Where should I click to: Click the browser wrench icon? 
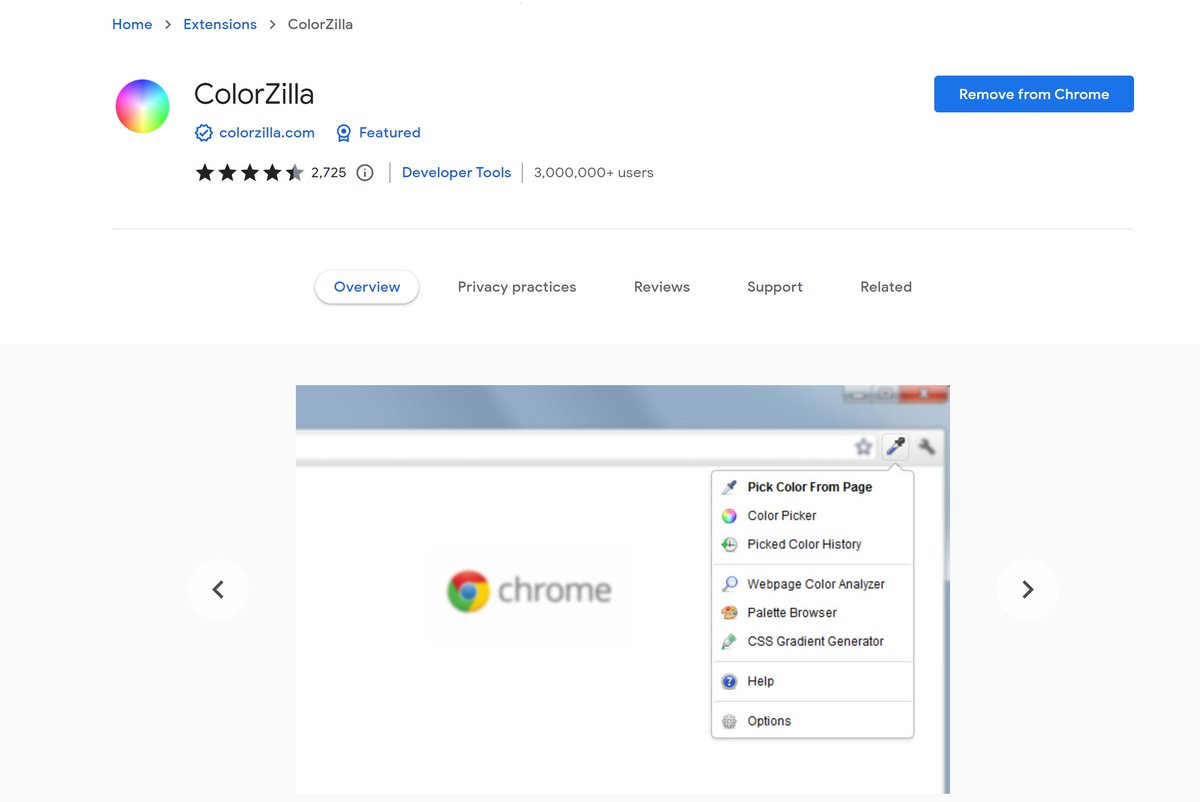click(927, 447)
